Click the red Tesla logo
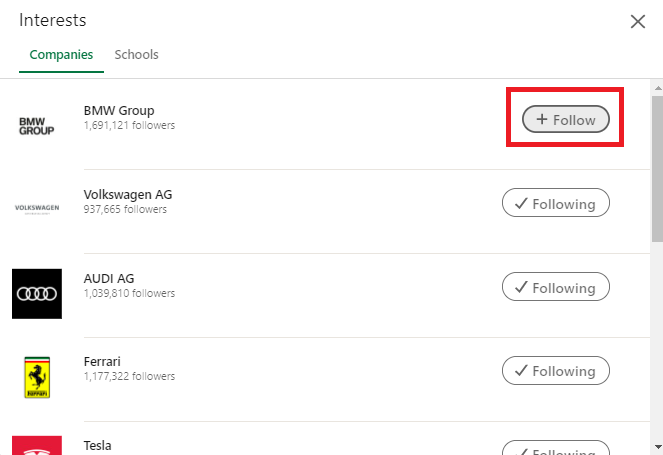This screenshot has width=663, height=455. [x=37, y=445]
